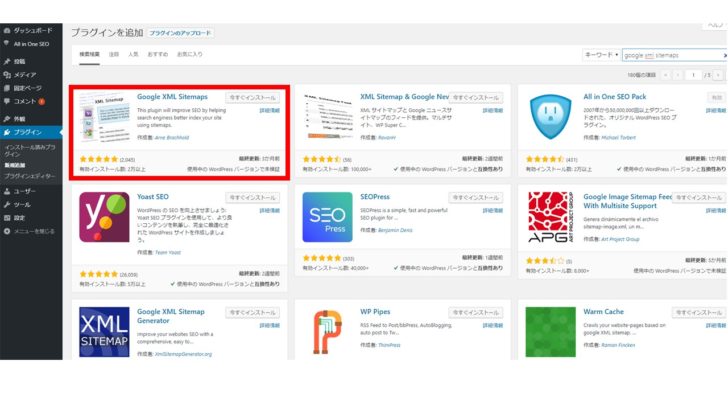
Task: Click the page number field in pagination
Action: coord(693,75)
